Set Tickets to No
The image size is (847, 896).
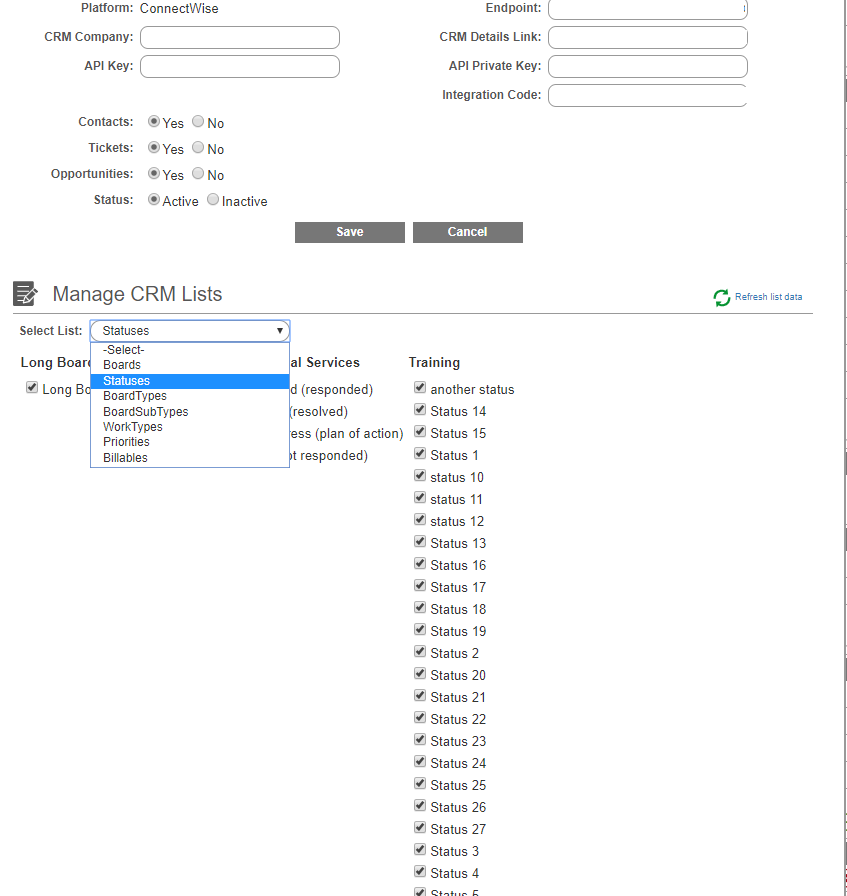click(x=198, y=147)
